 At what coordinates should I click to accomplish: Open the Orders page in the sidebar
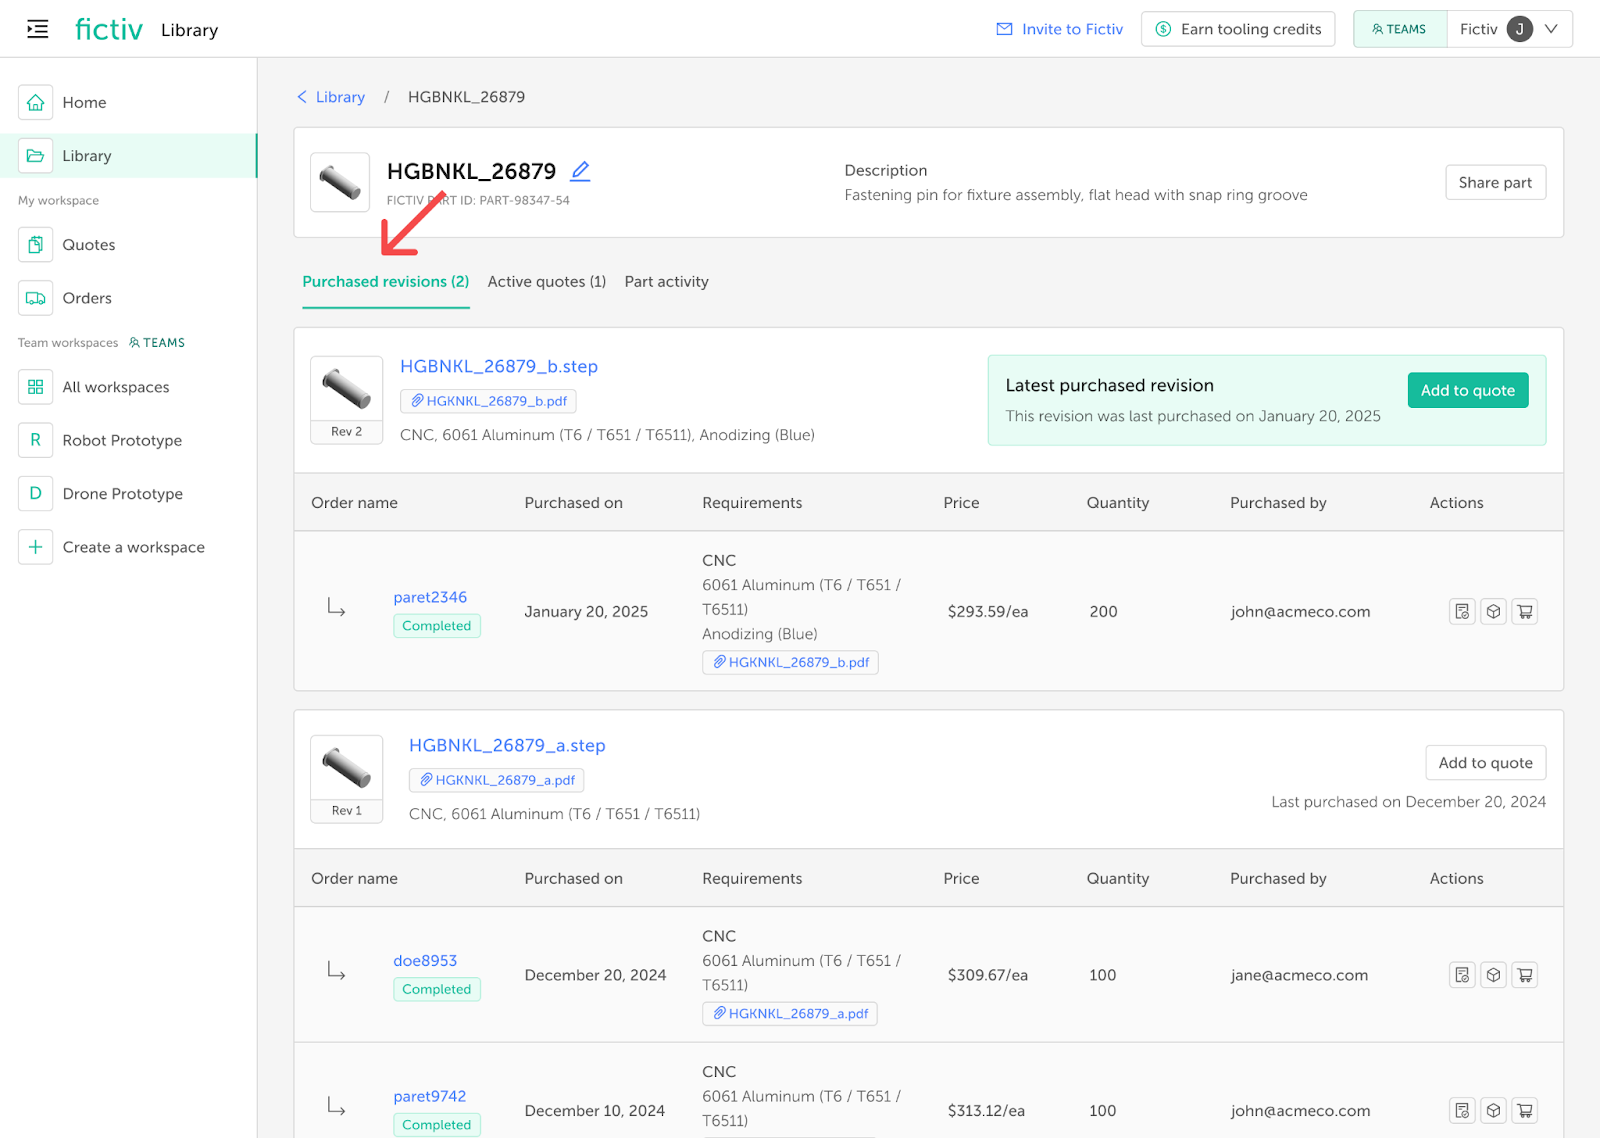click(x=87, y=298)
